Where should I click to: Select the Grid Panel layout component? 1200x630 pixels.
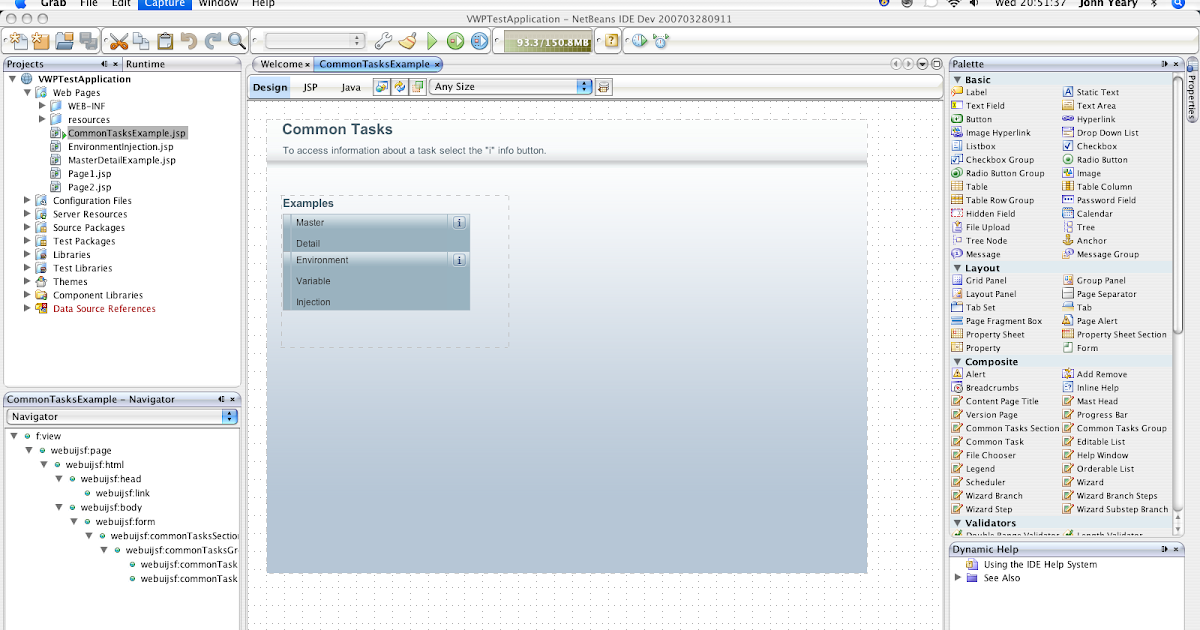[978, 281]
